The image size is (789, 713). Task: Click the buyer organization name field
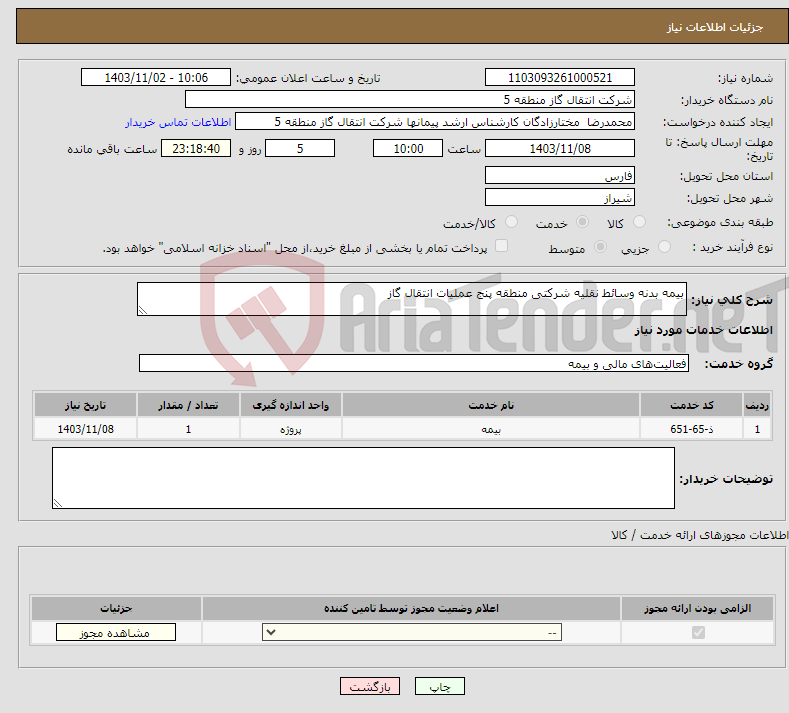pos(410,99)
